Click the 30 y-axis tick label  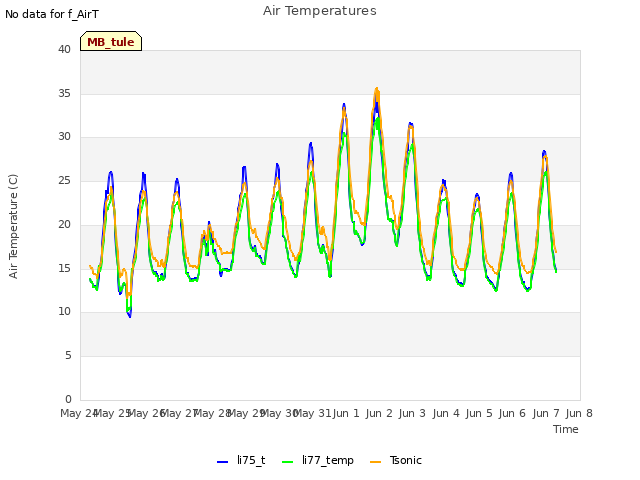pyautogui.click(x=64, y=137)
